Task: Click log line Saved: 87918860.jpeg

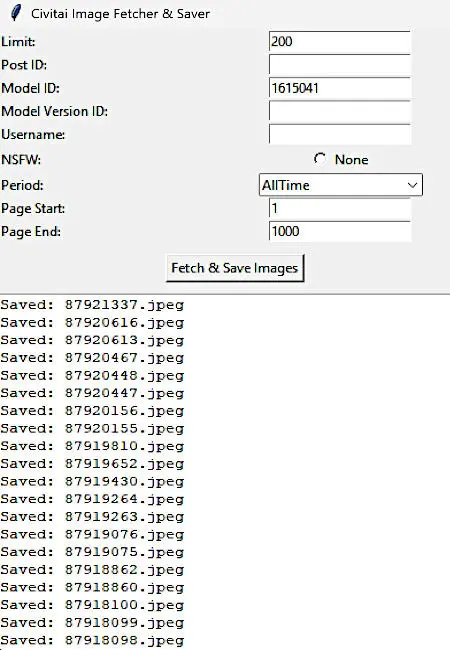Action: (92, 588)
